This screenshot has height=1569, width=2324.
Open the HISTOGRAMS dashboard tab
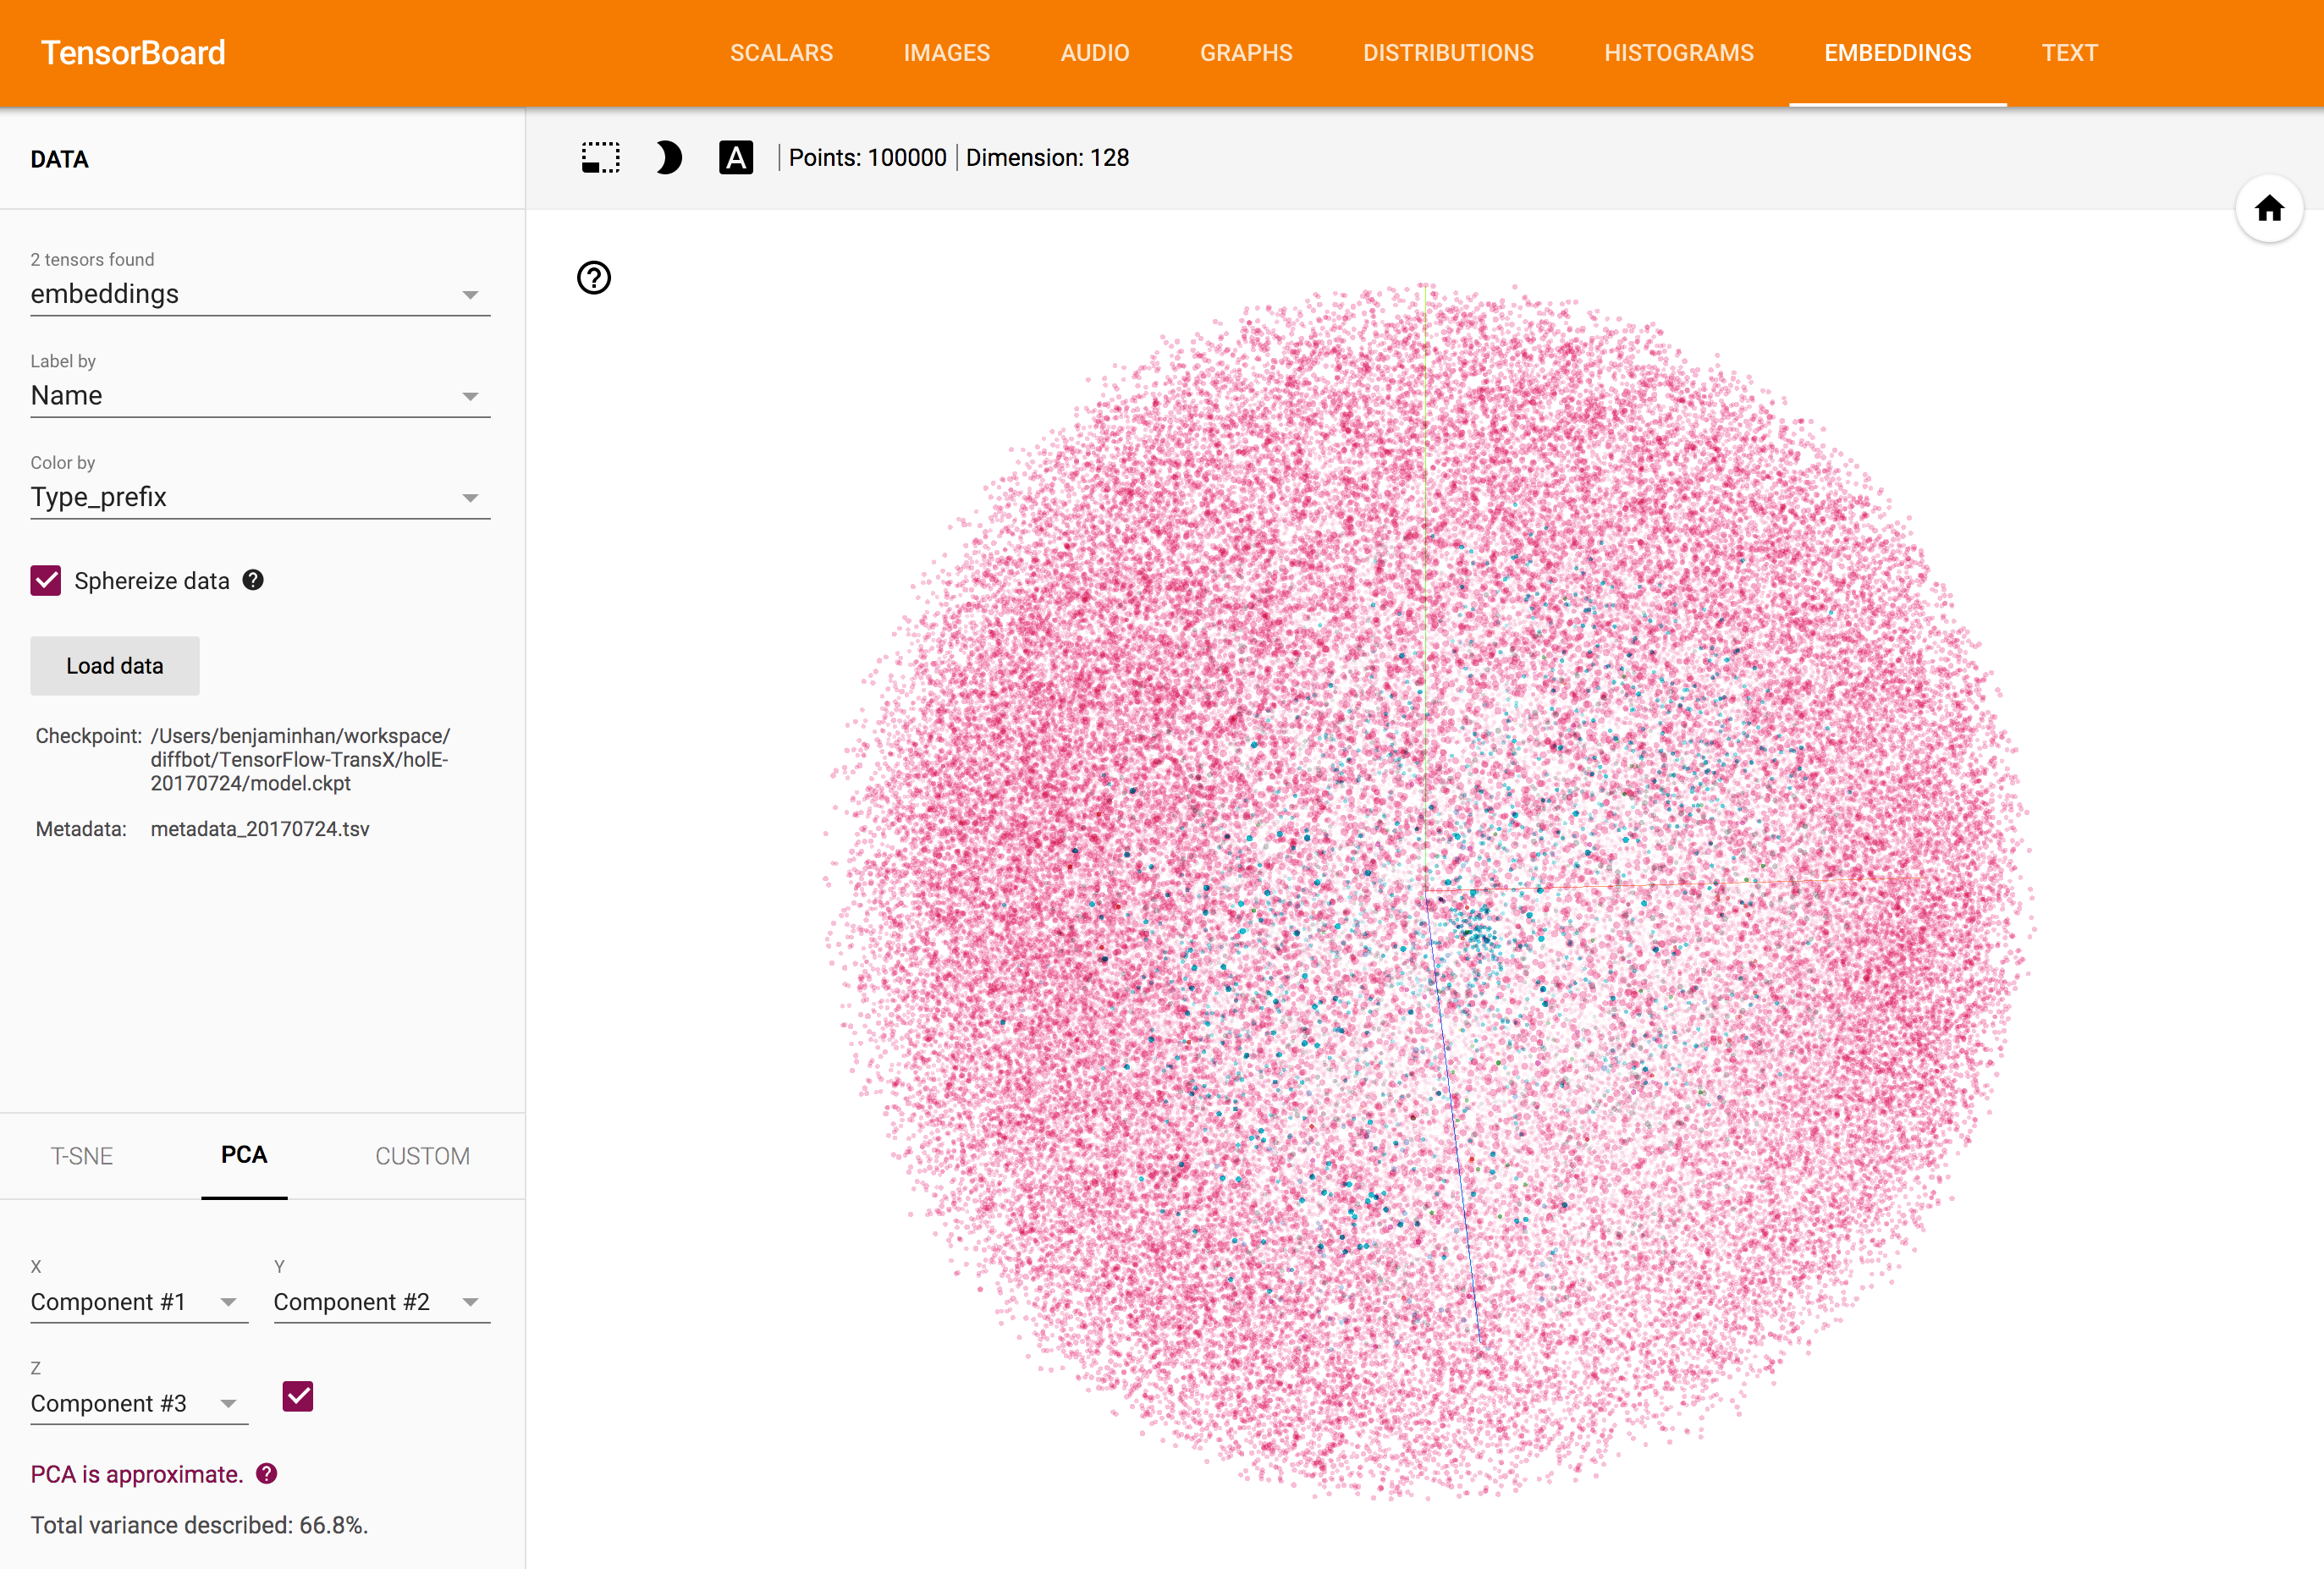(x=1678, y=53)
